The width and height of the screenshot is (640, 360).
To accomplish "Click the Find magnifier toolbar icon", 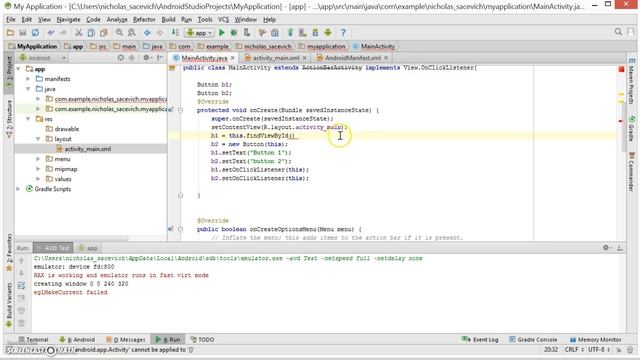I will (119, 33).
